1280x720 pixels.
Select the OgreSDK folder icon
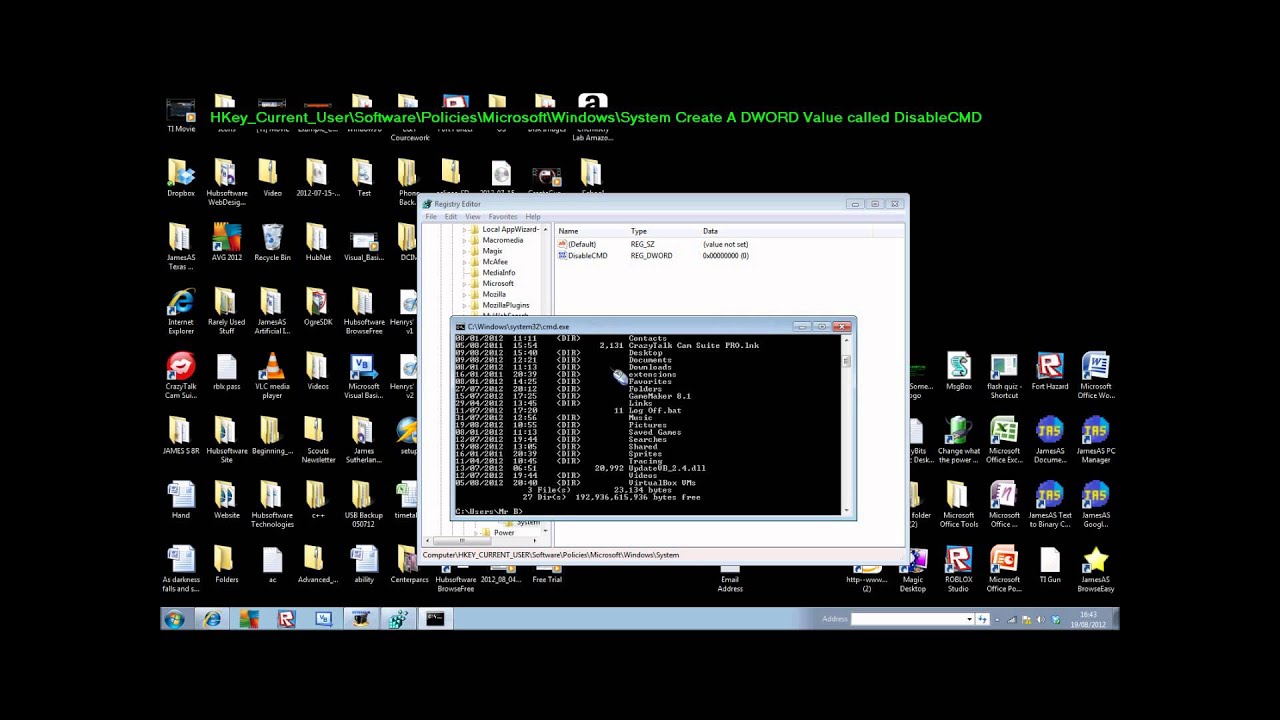coord(317,306)
